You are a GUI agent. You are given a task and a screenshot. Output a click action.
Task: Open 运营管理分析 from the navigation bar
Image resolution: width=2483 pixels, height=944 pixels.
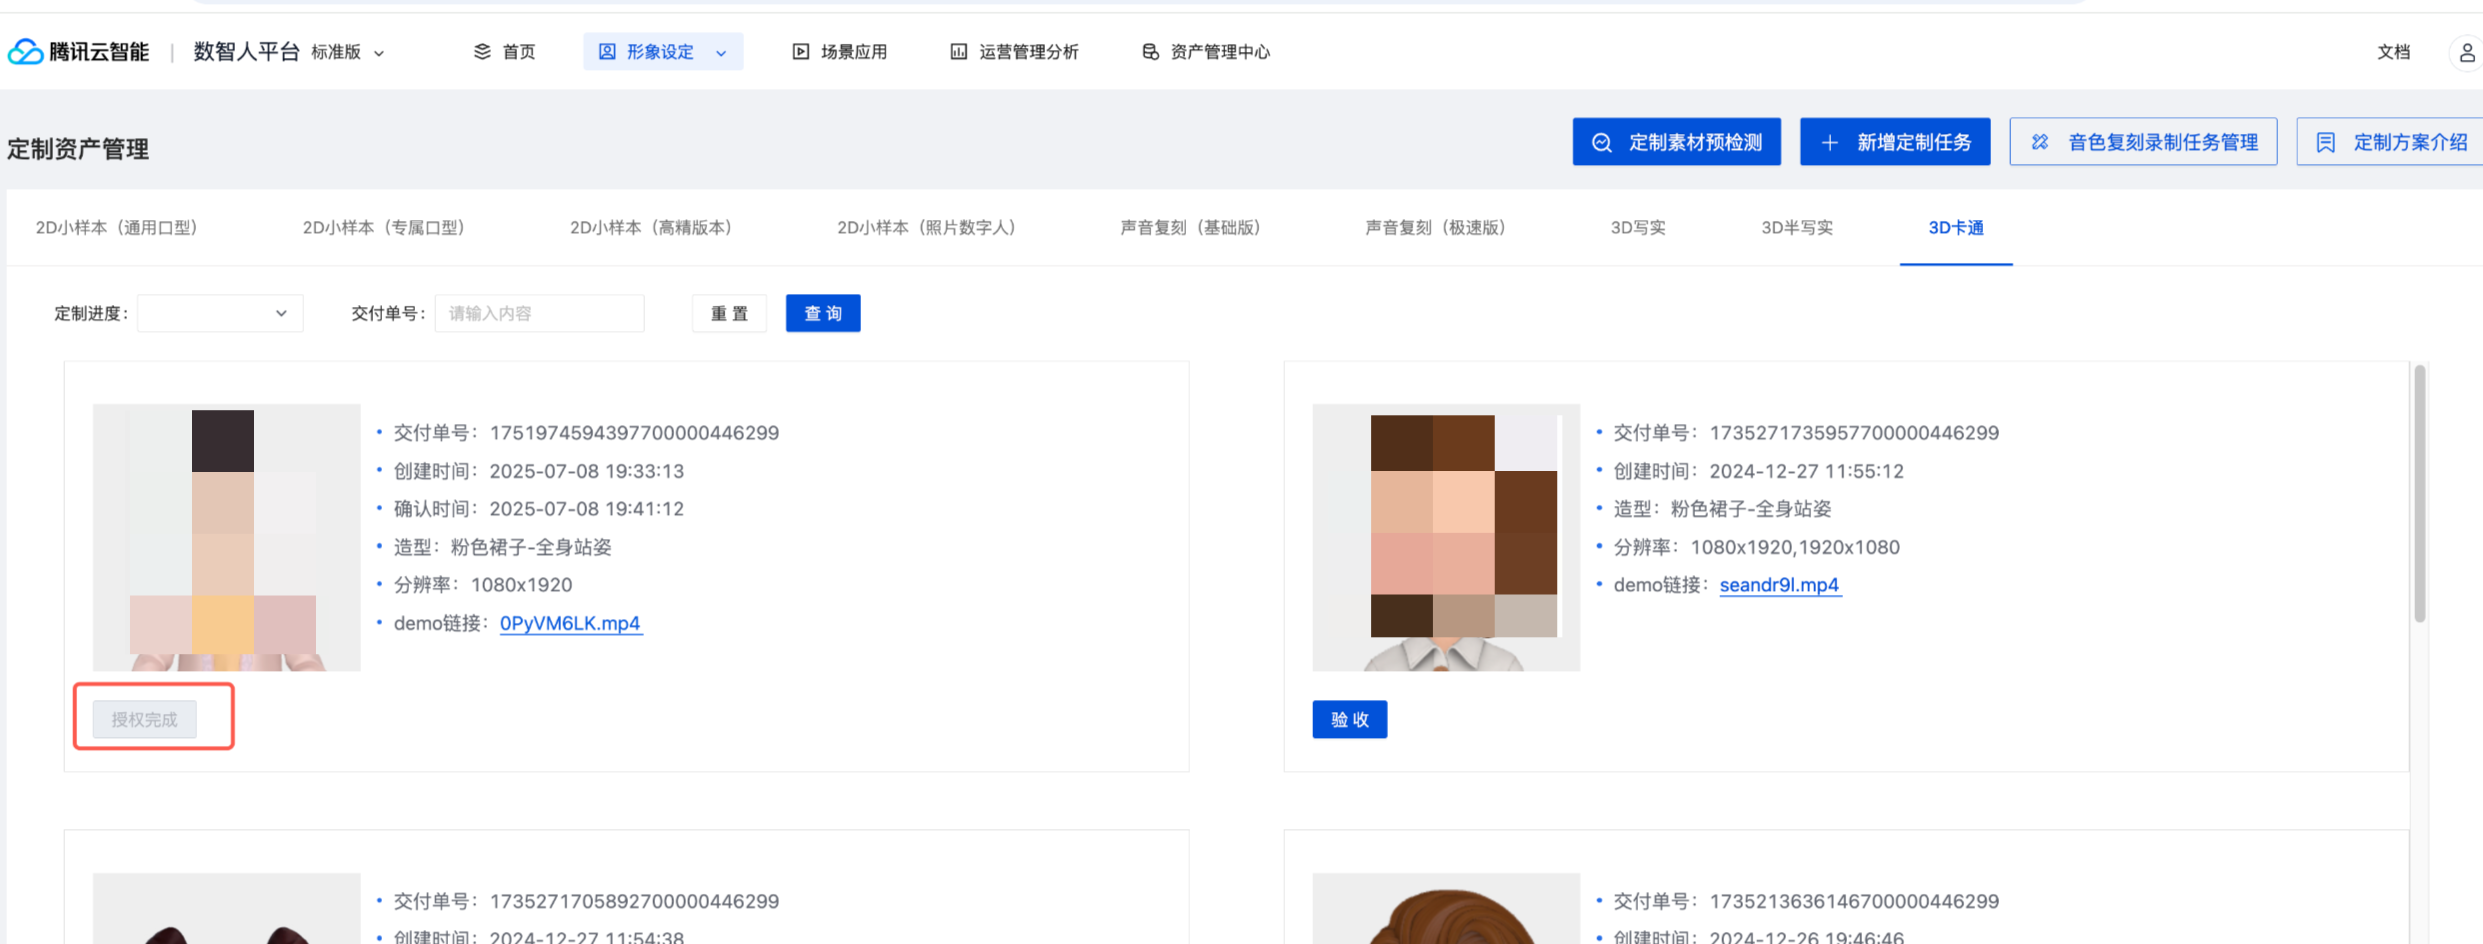[1014, 52]
